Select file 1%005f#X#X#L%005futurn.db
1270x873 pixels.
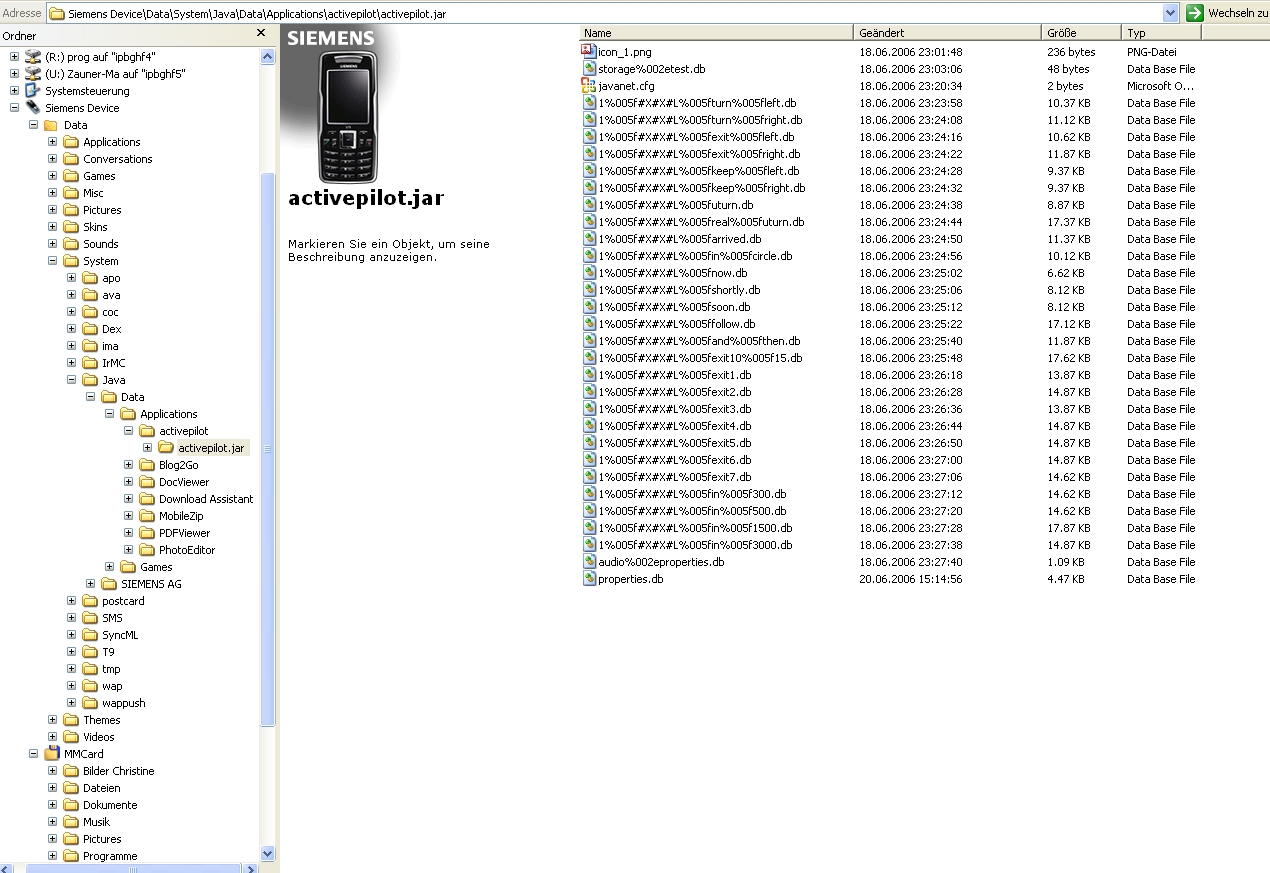coord(675,205)
